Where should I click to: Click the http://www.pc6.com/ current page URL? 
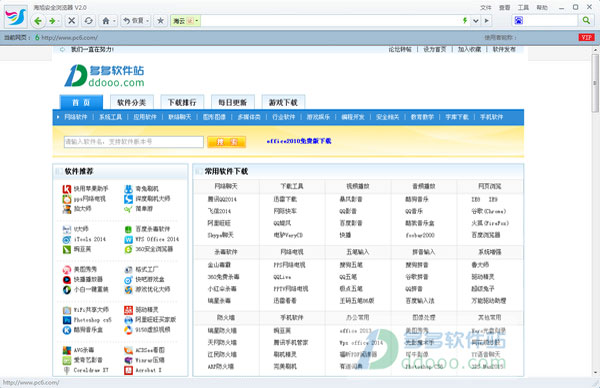click(x=69, y=37)
